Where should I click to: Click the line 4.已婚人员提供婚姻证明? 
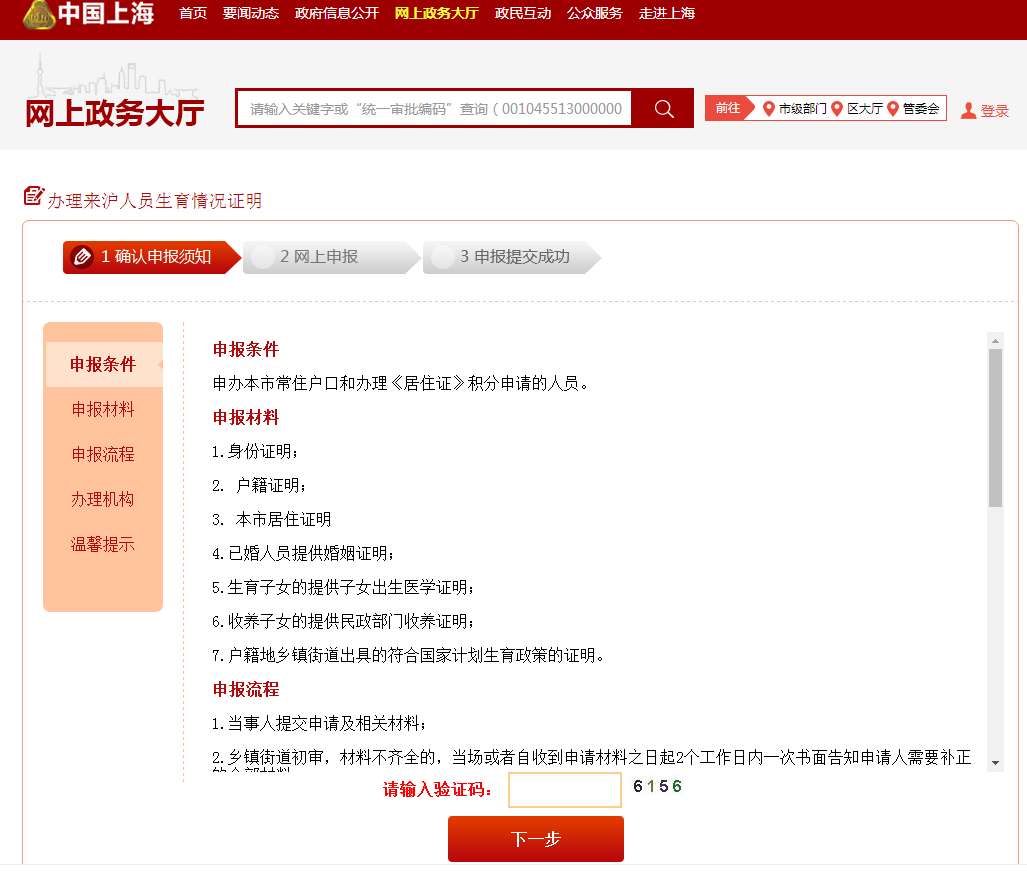point(303,554)
